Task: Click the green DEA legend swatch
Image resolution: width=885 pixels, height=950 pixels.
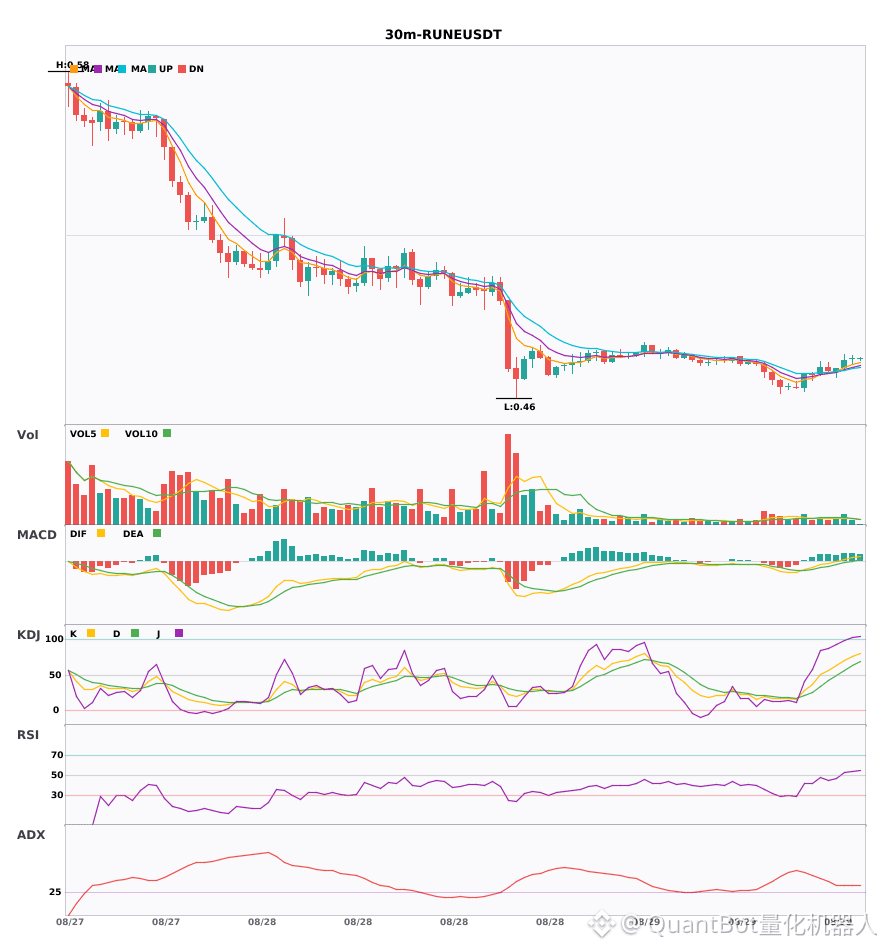Action: click(157, 533)
